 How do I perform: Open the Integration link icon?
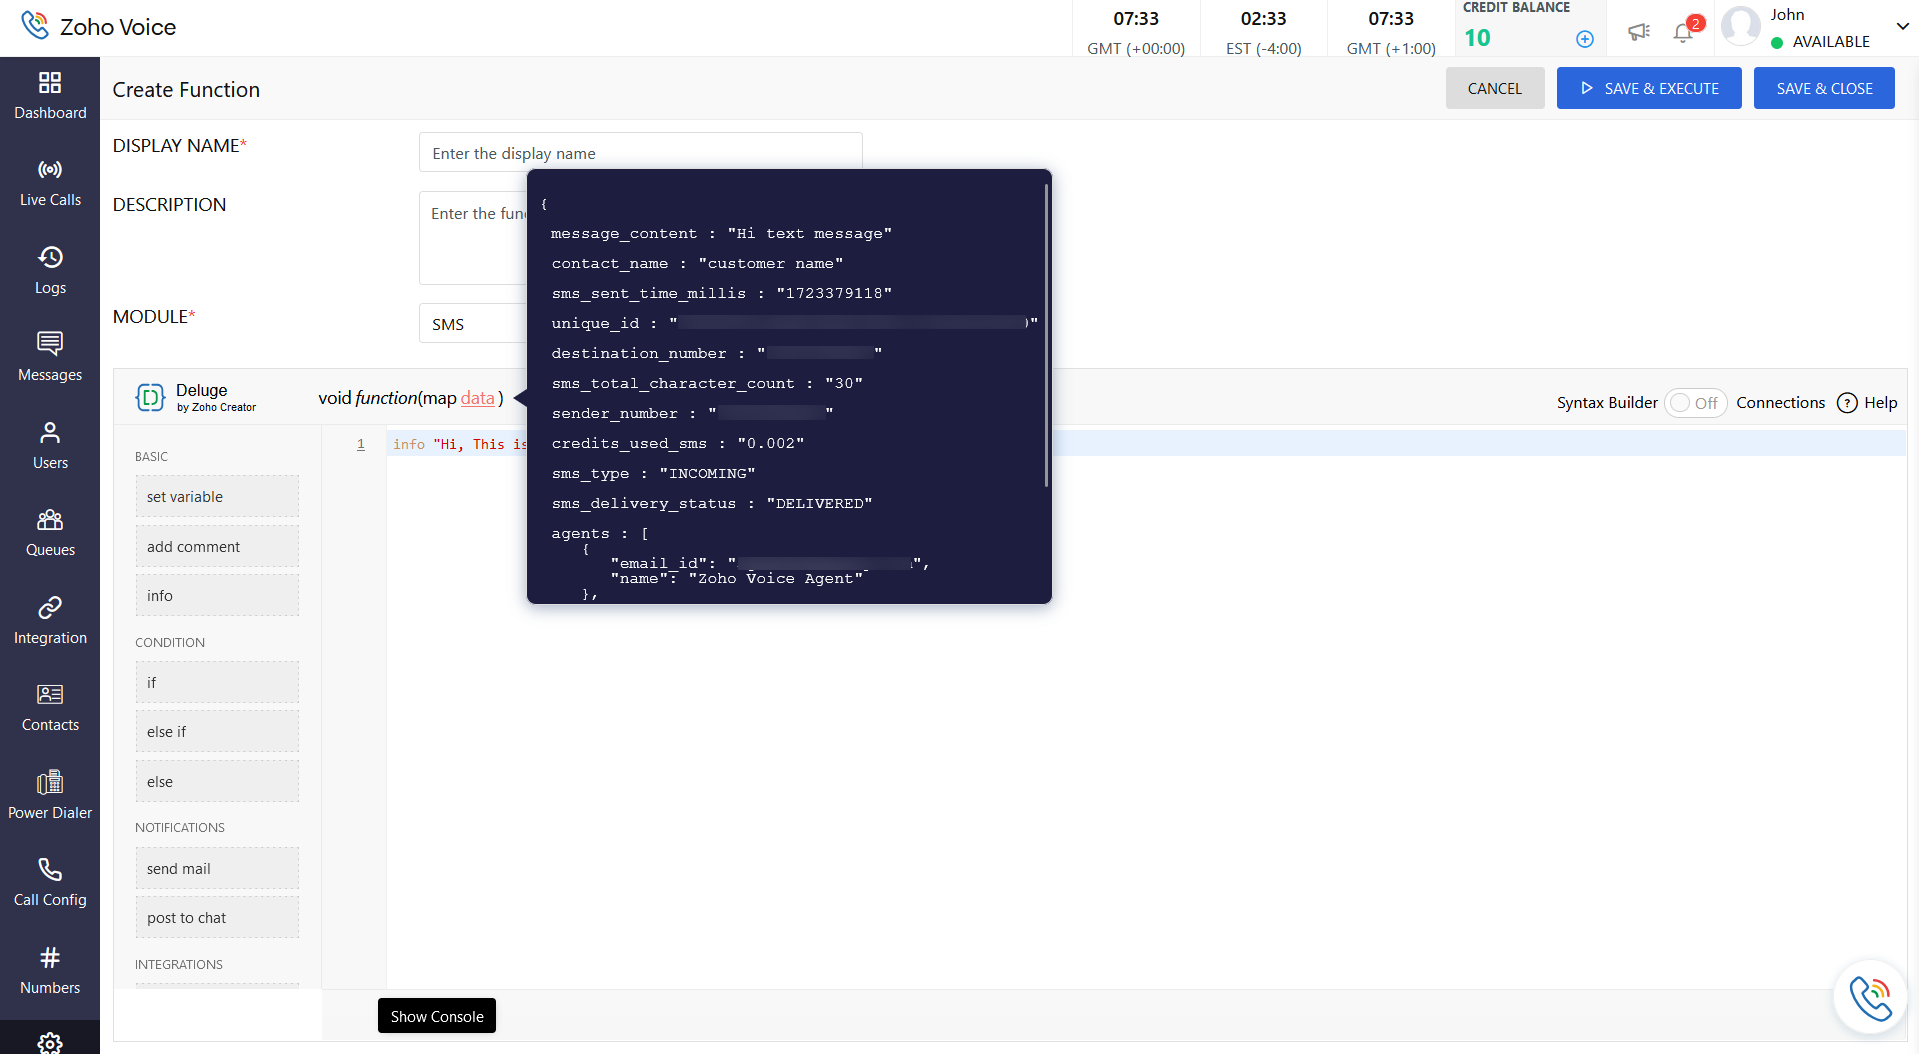pos(50,607)
